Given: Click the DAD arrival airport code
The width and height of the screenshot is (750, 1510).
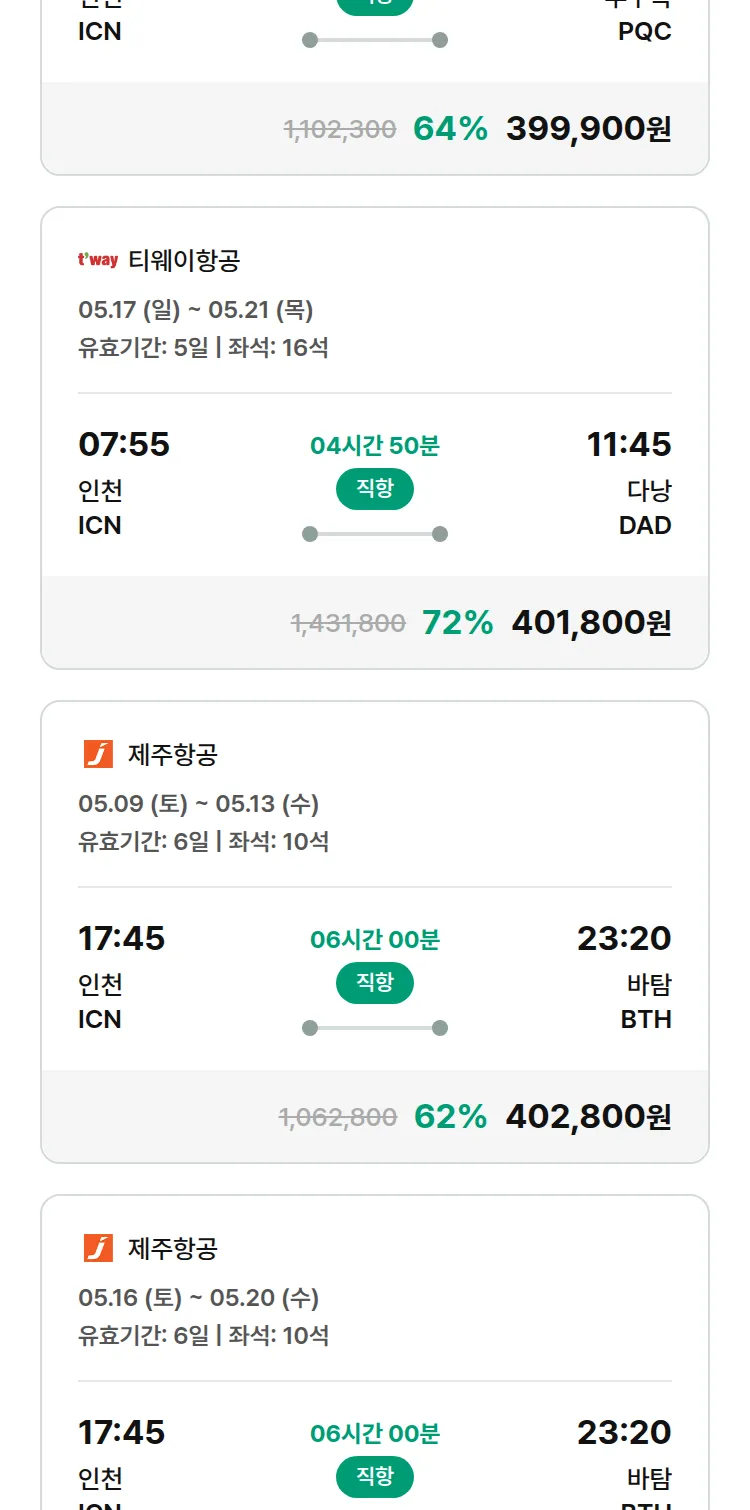Looking at the screenshot, I should pos(645,525).
